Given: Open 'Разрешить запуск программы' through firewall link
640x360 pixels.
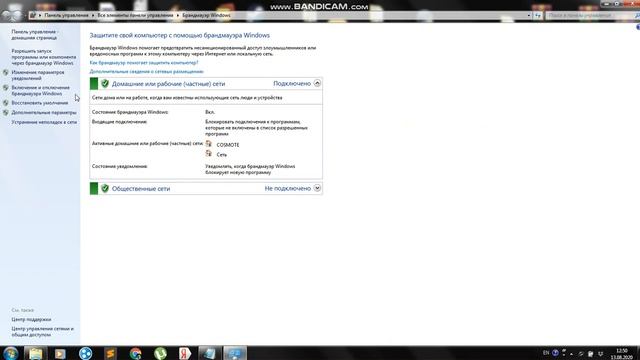Looking at the screenshot, I should 44,57.
